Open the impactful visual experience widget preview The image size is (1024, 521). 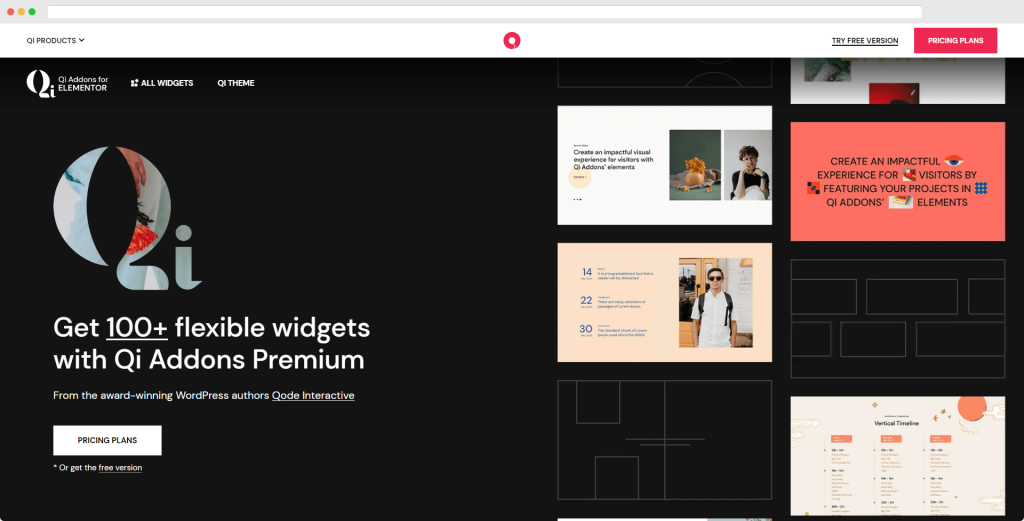(x=665, y=165)
